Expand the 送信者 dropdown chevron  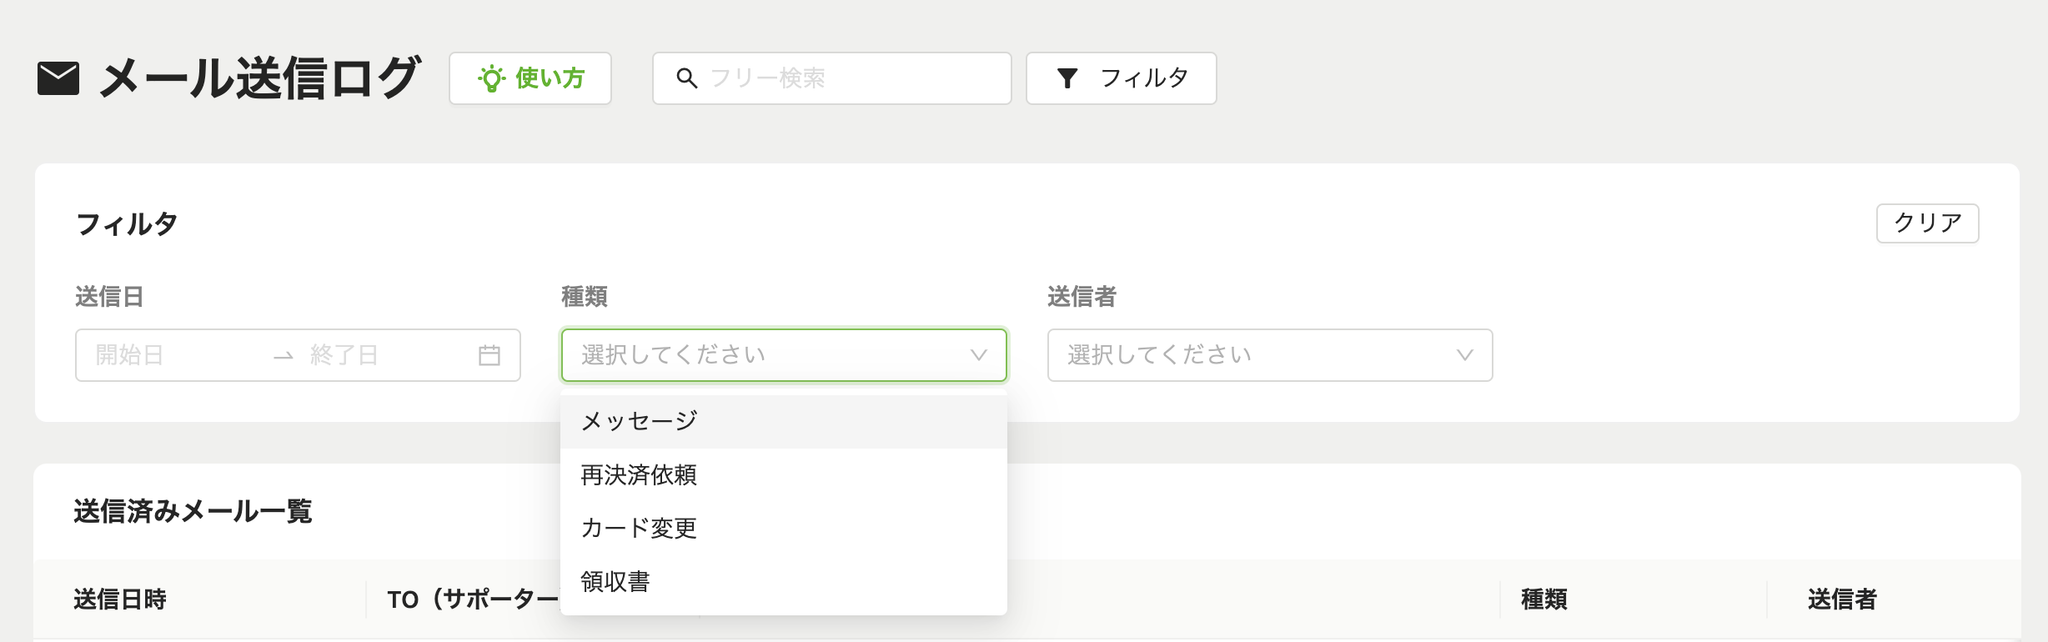tap(1464, 355)
